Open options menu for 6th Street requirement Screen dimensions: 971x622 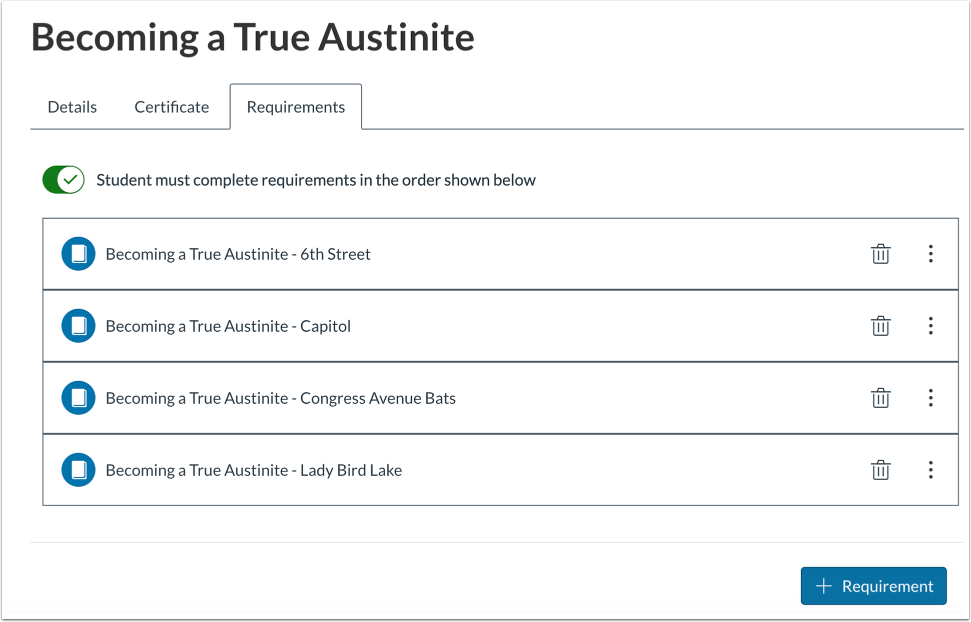(x=930, y=254)
